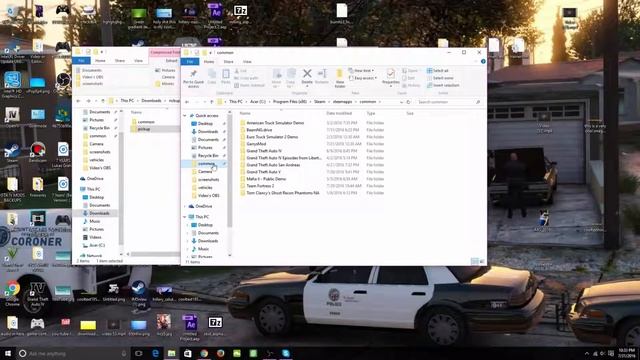Image resolution: width=640 pixels, height=360 pixels.
Task: Click the help icon in common window
Action: [483, 62]
